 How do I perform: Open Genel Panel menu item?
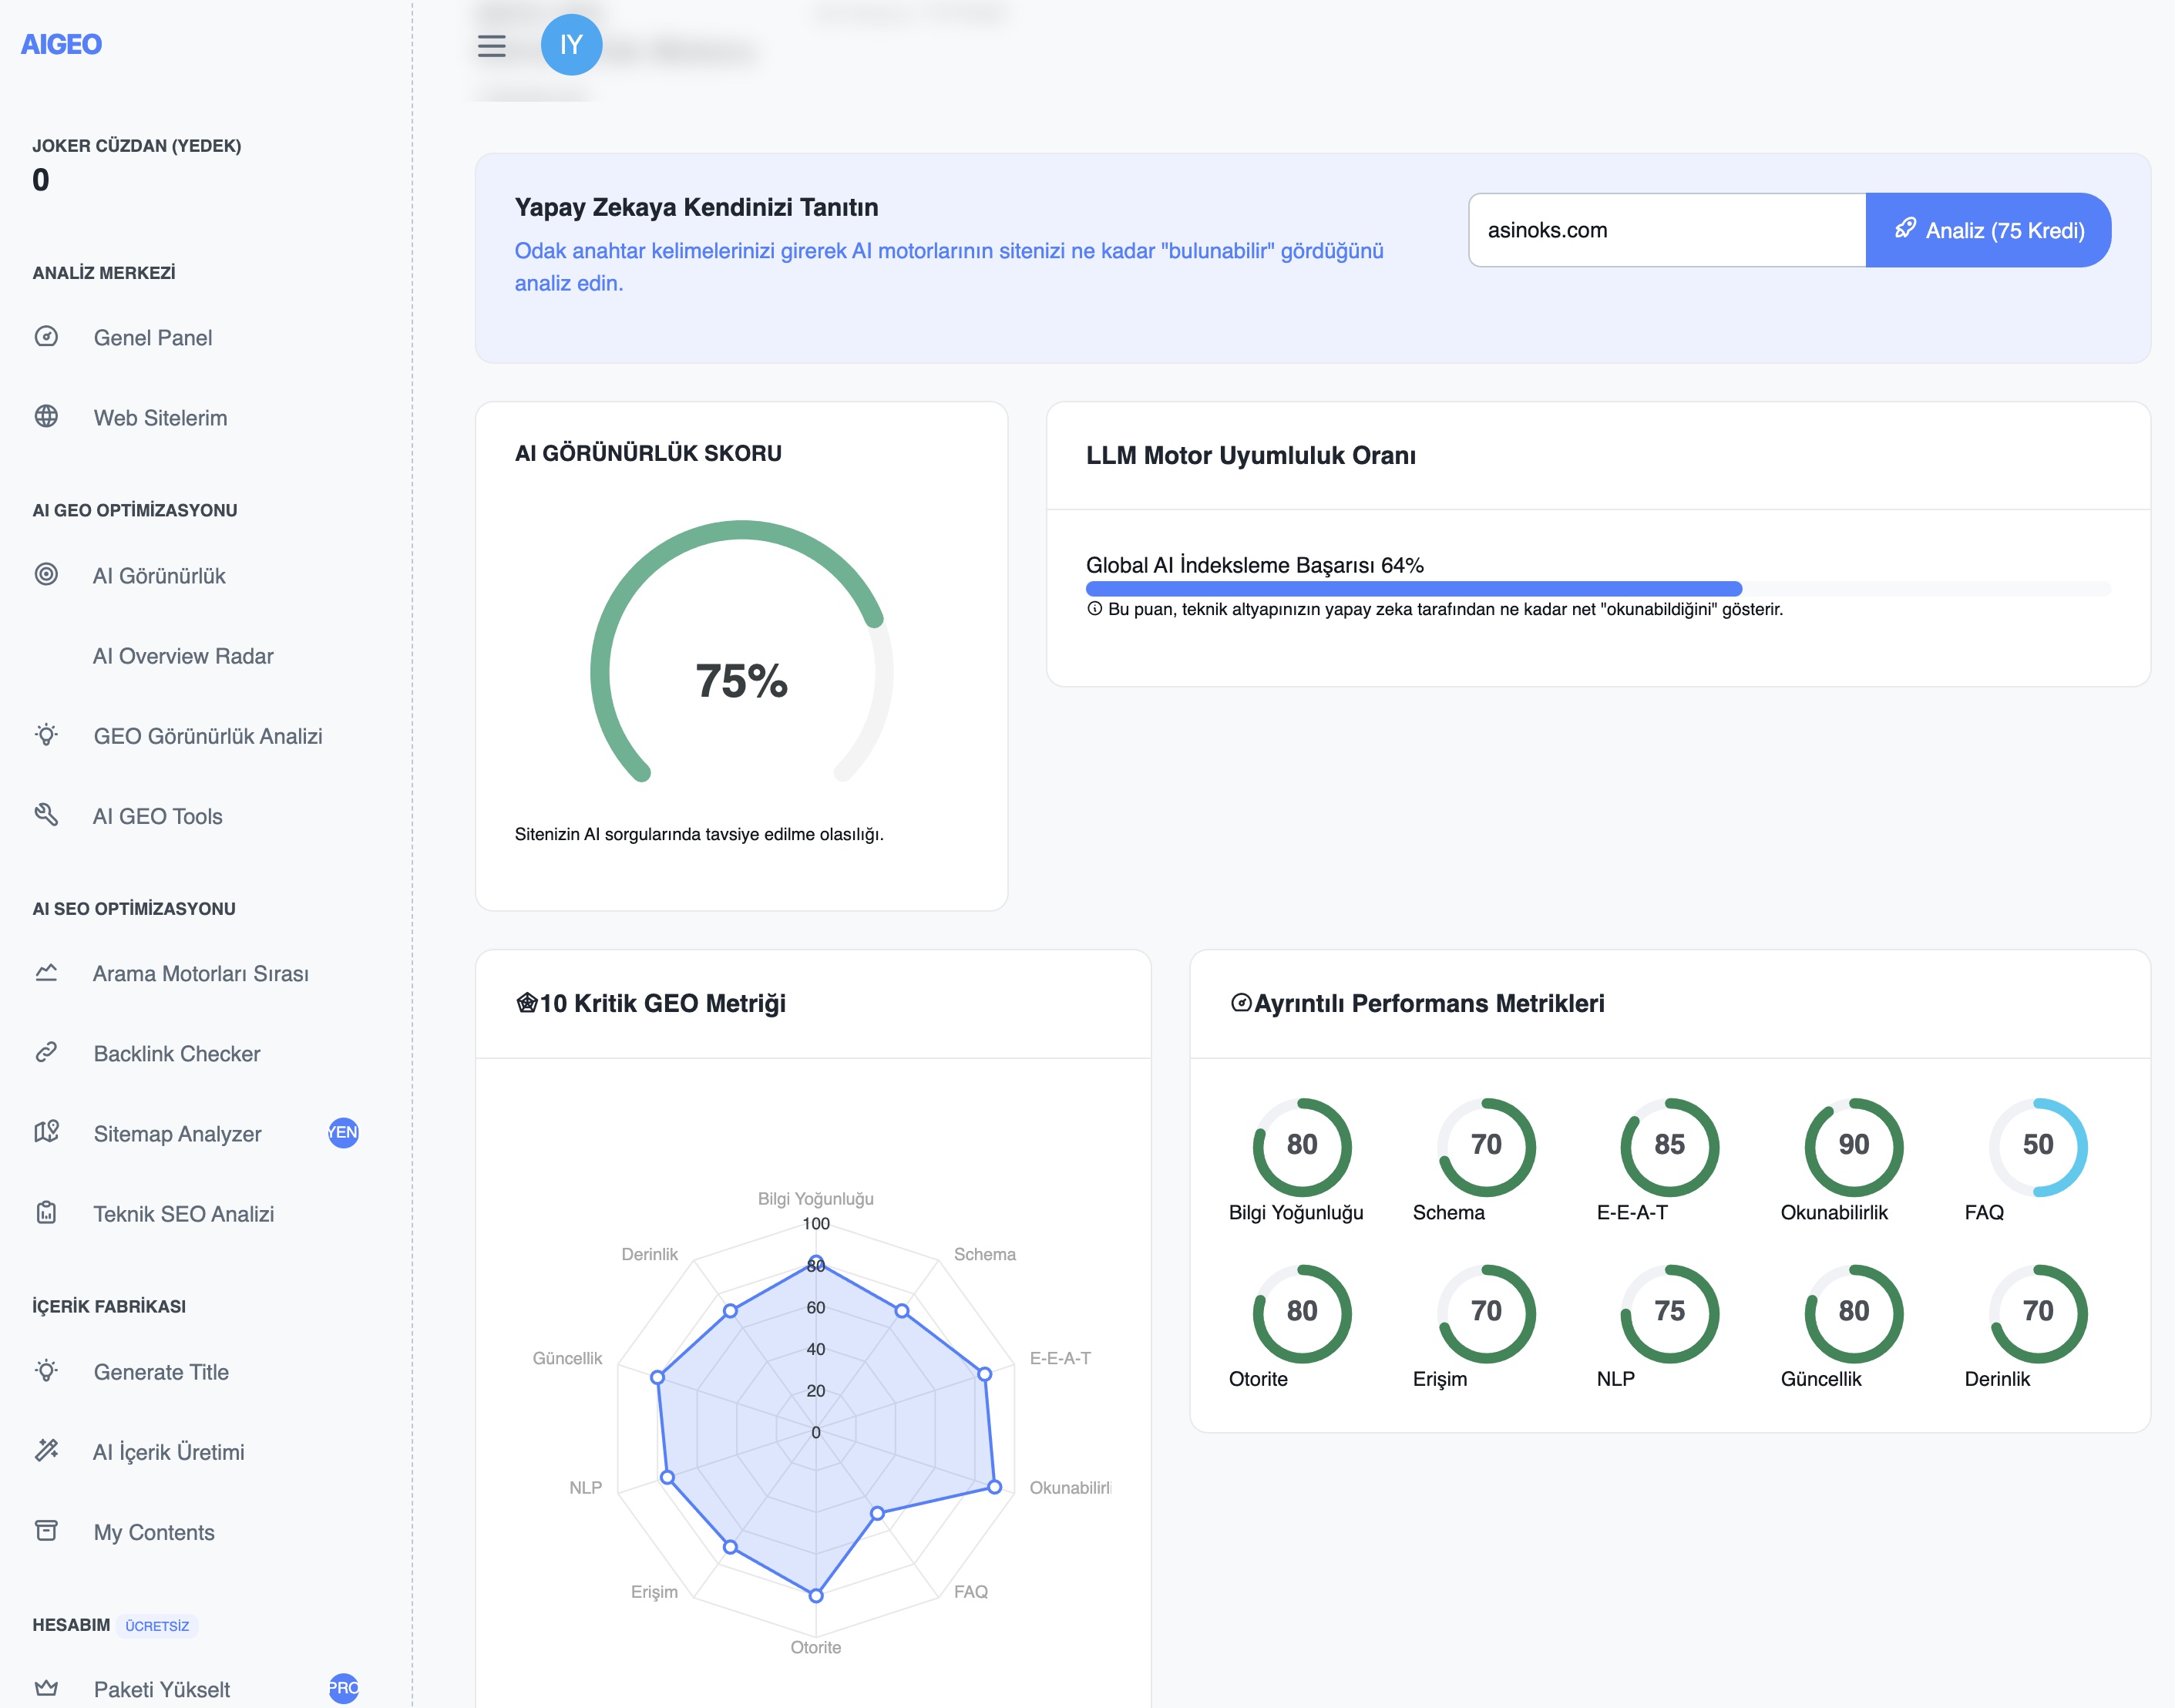(x=153, y=338)
